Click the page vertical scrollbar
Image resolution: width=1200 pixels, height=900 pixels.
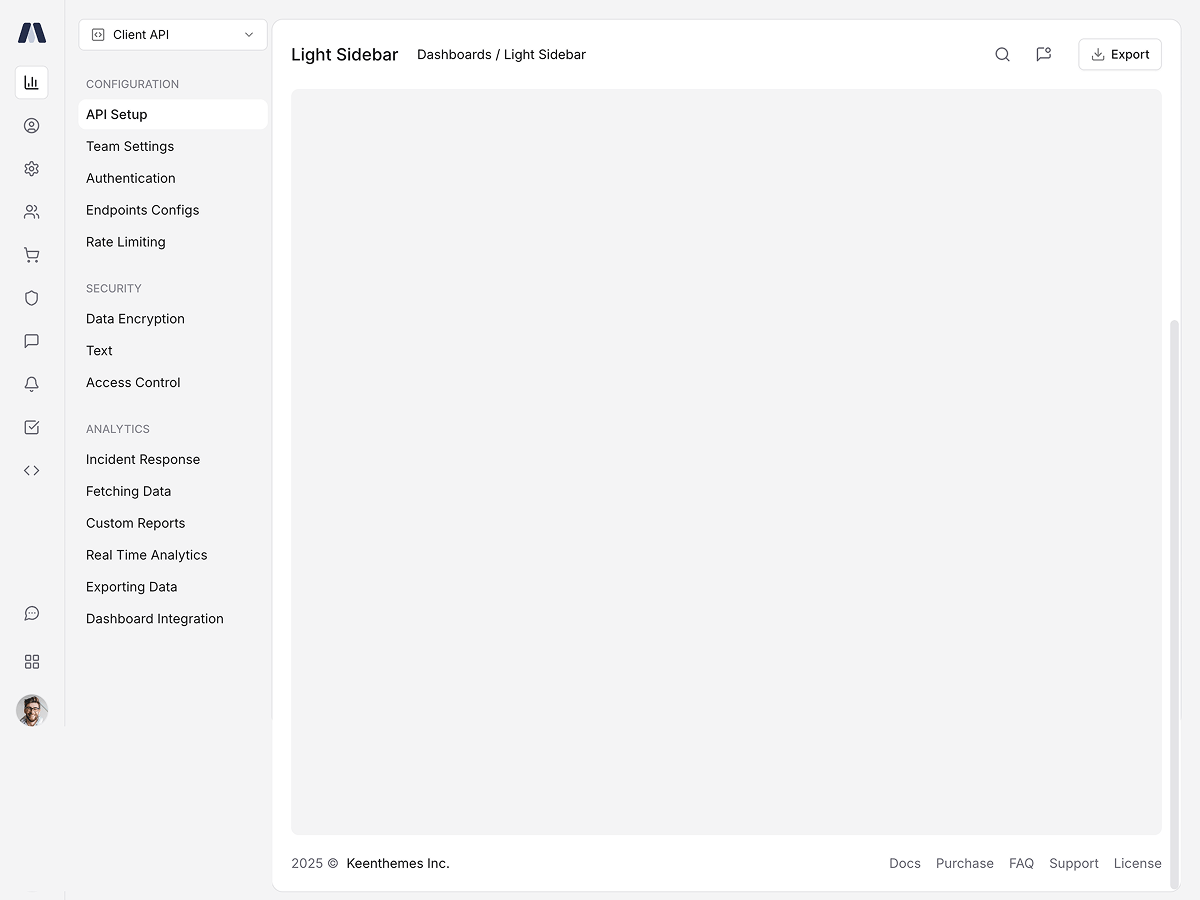tap(1175, 600)
